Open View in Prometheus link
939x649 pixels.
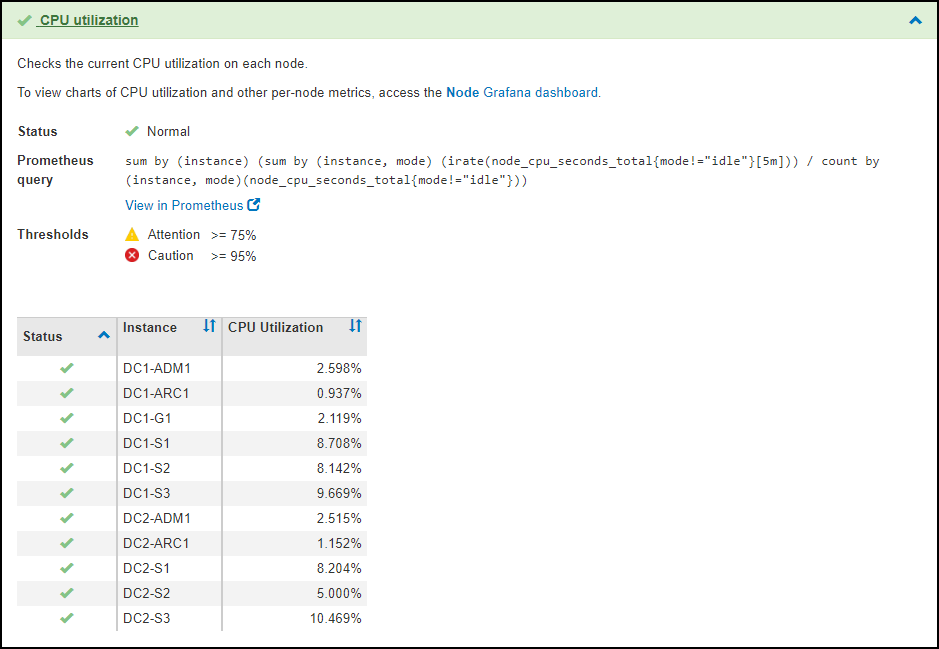(x=184, y=205)
